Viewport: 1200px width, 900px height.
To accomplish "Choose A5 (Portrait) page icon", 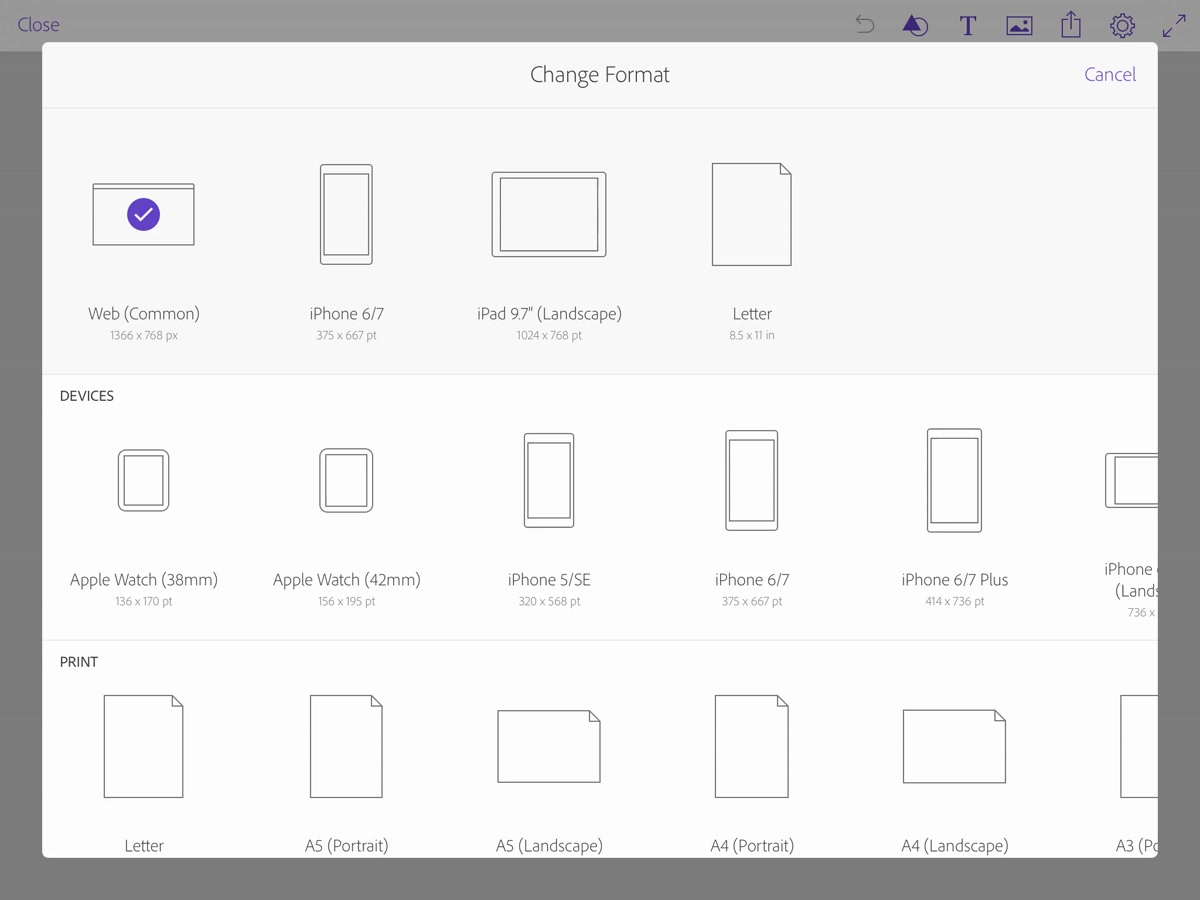I will [346, 746].
